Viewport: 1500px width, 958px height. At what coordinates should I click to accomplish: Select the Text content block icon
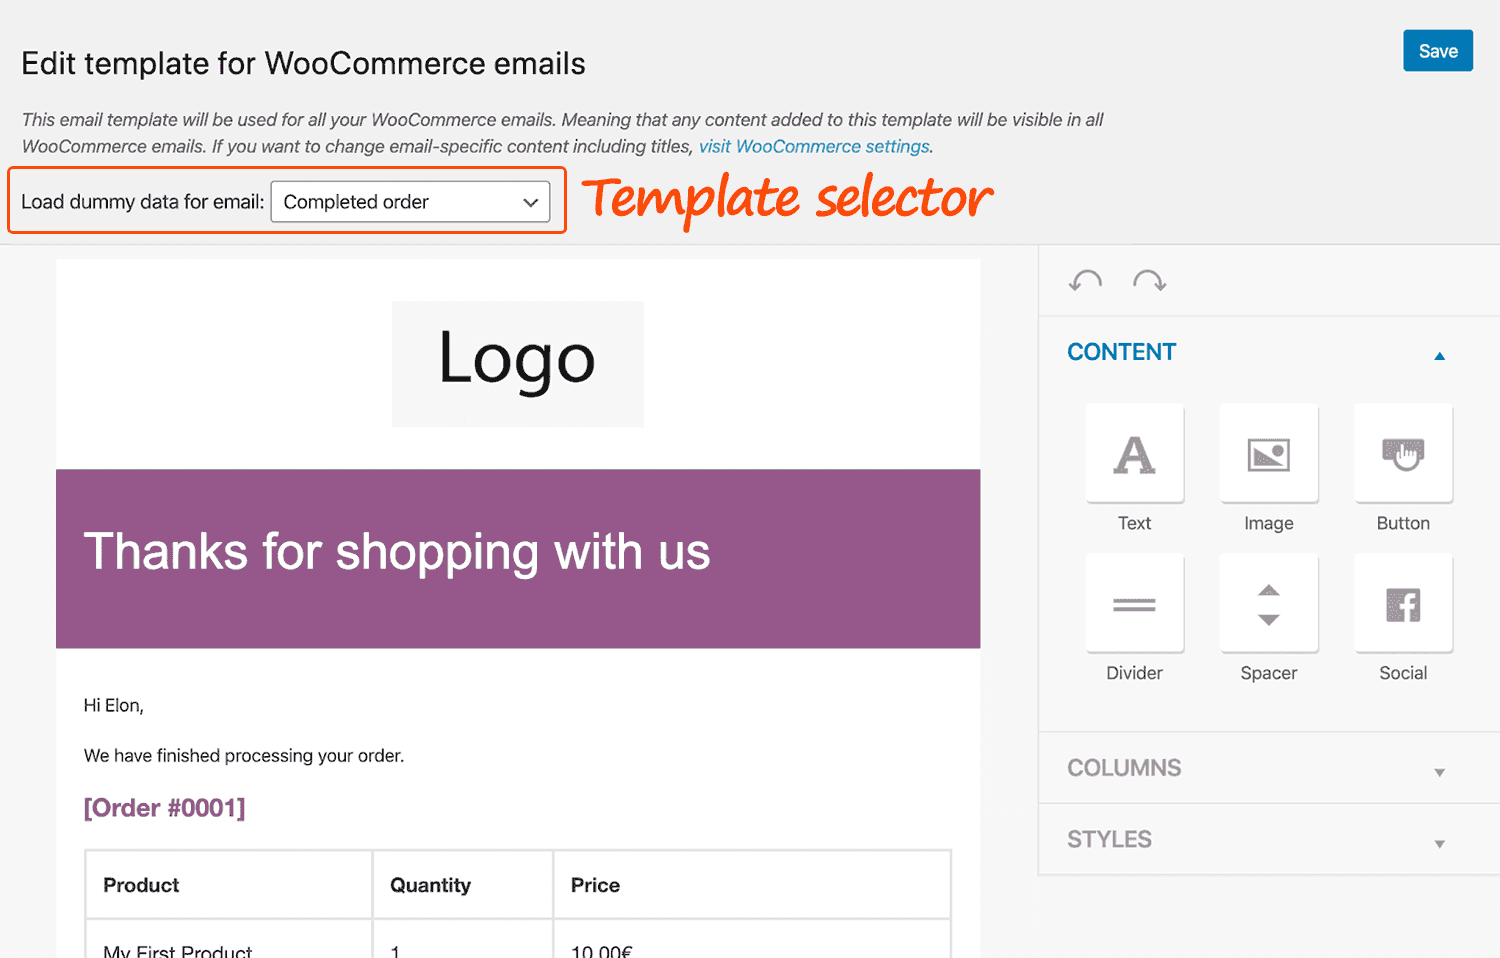[1134, 453]
